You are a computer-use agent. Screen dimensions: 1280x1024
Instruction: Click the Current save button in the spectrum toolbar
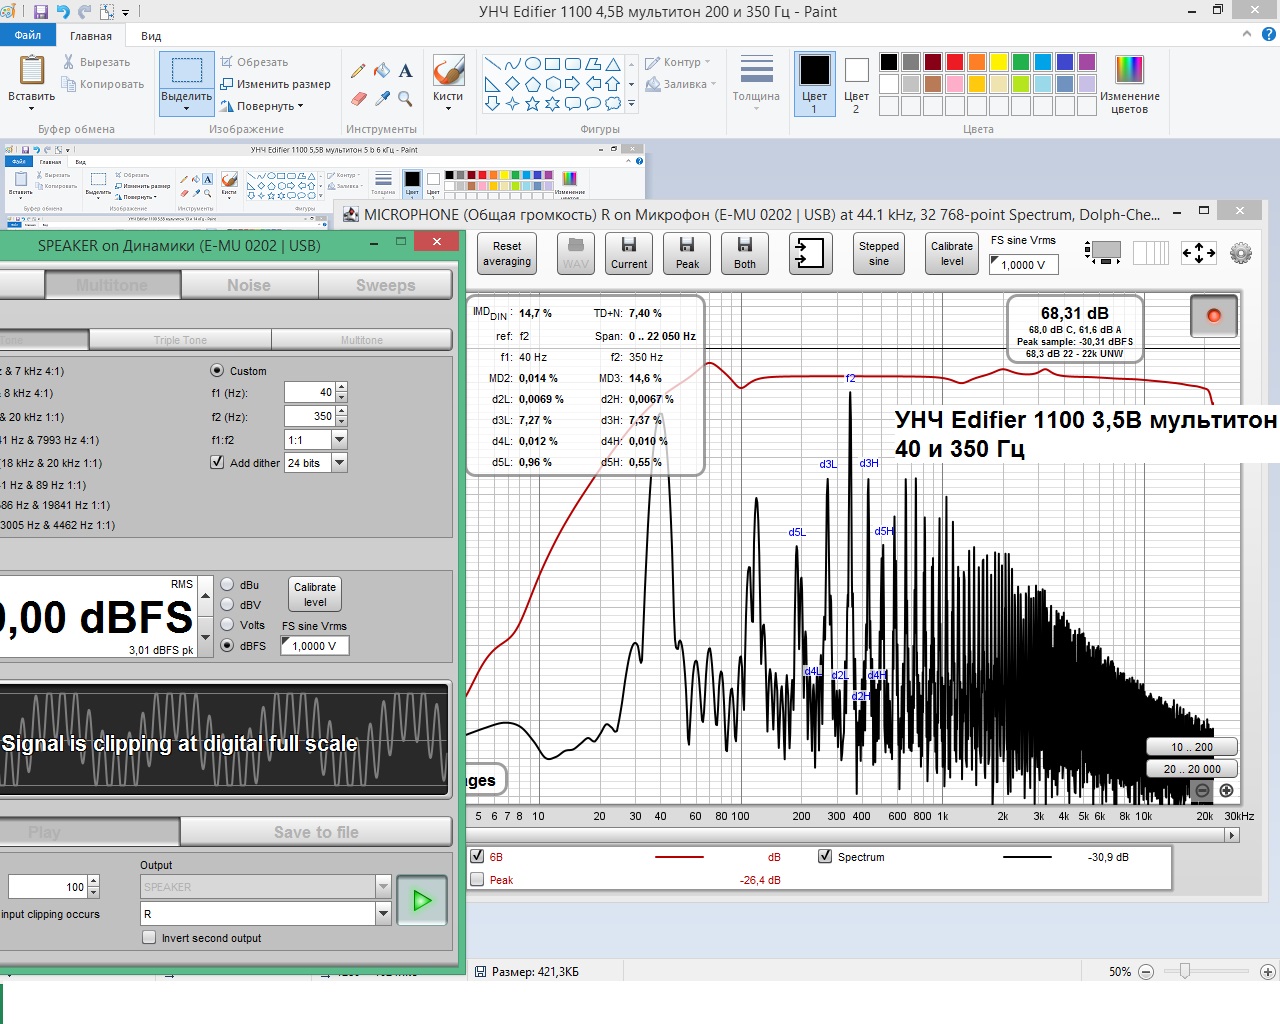click(629, 253)
